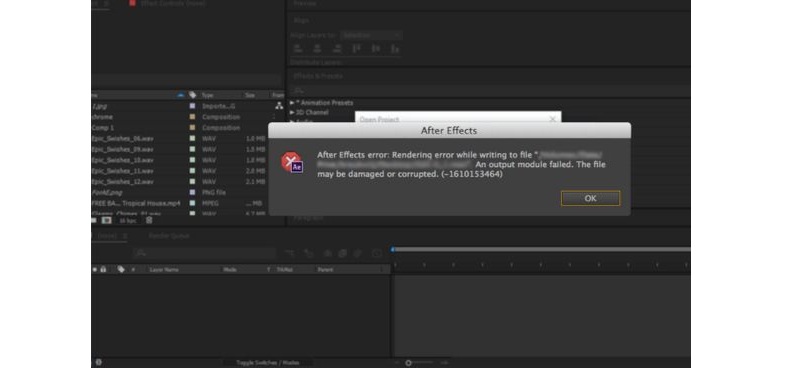Click the label color swatch of Epic_Swishes_06.wav
Screen dimensions: 800x368
[x=192, y=138]
